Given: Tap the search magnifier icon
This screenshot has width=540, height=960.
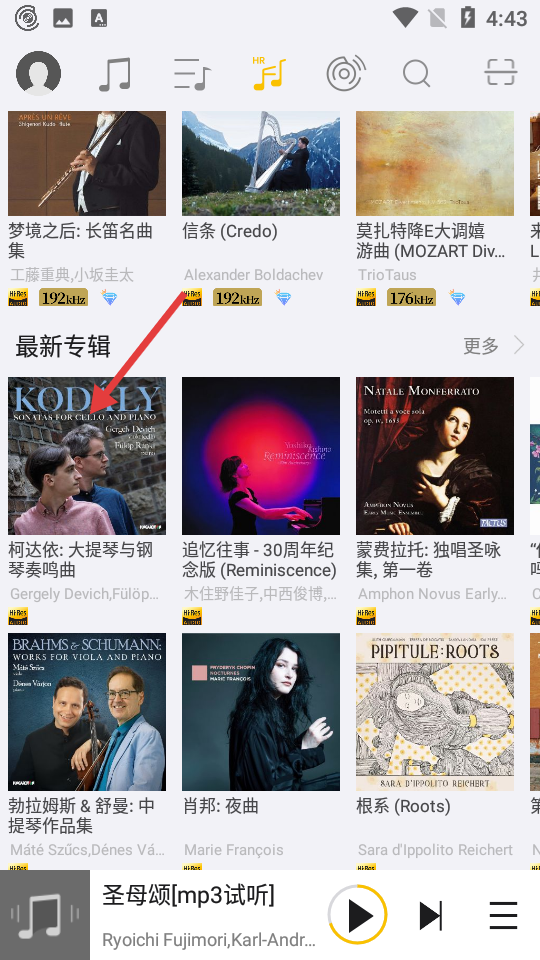Looking at the screenshot, I should tap(416, 74).
